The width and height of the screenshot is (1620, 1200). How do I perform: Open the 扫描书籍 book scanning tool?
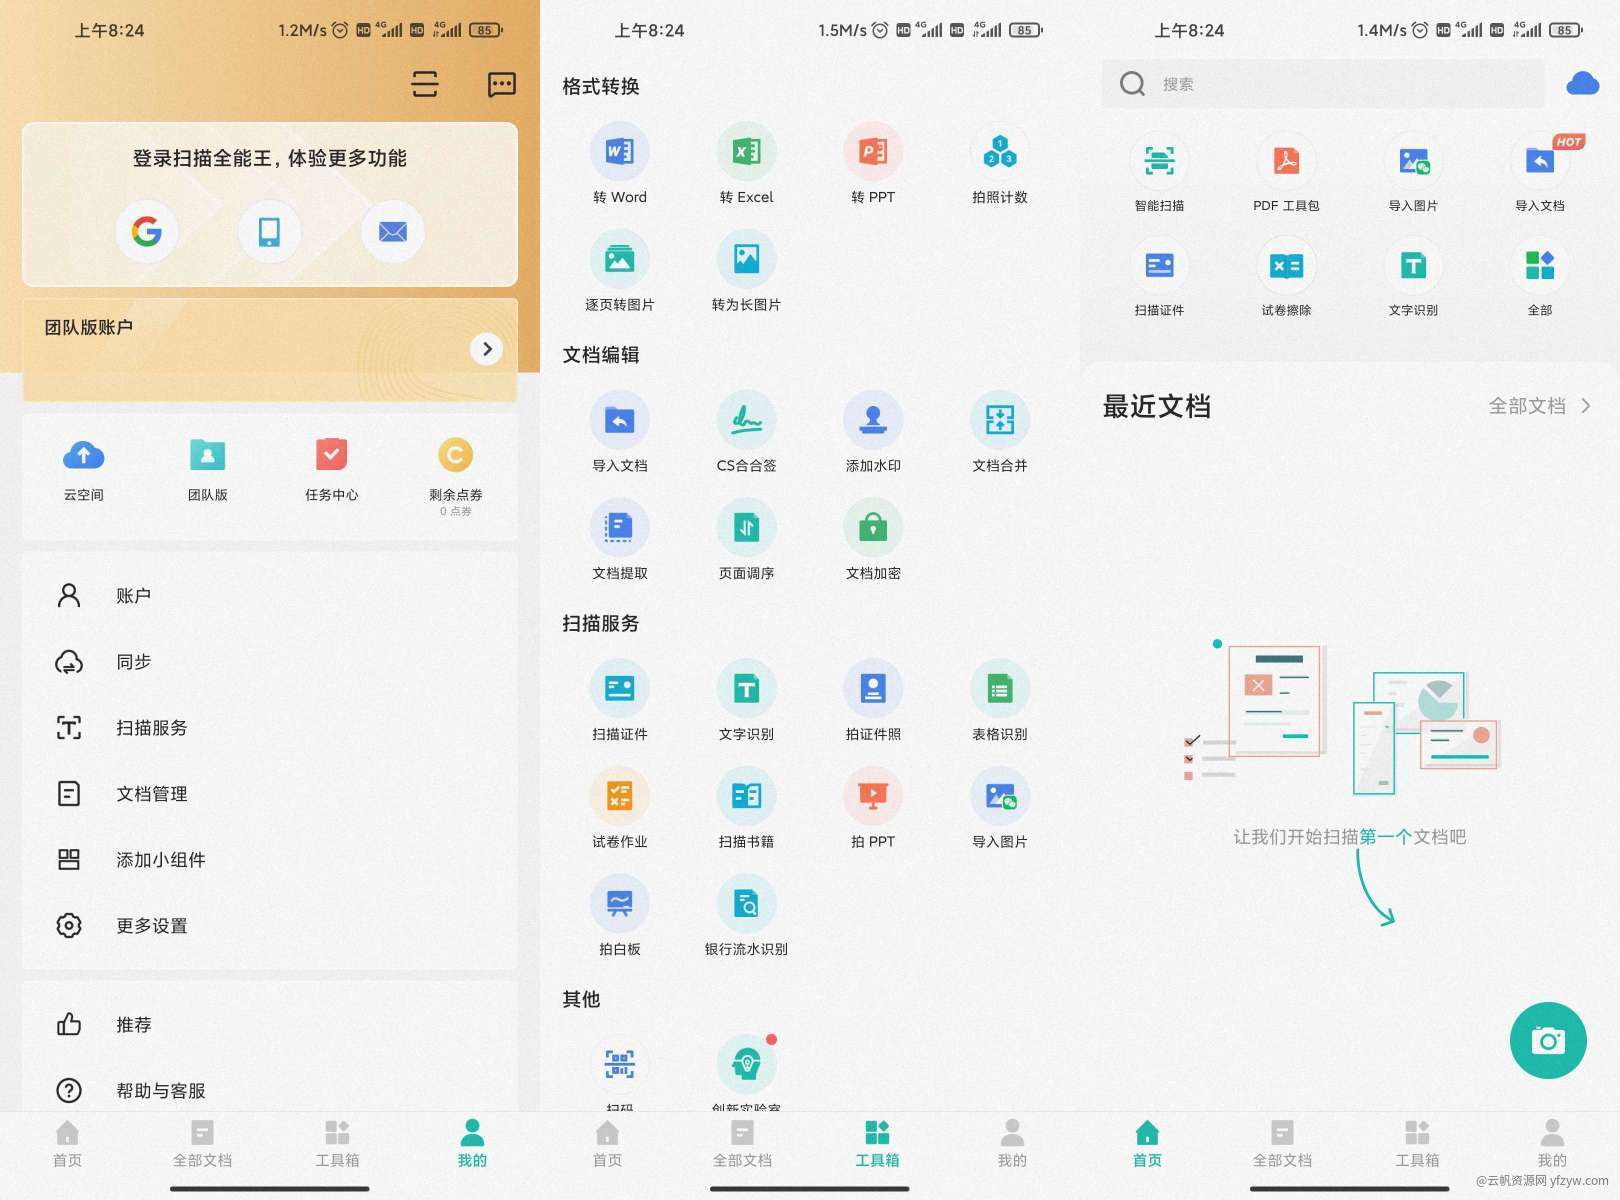pyautogui.click(x=746, y=809)
